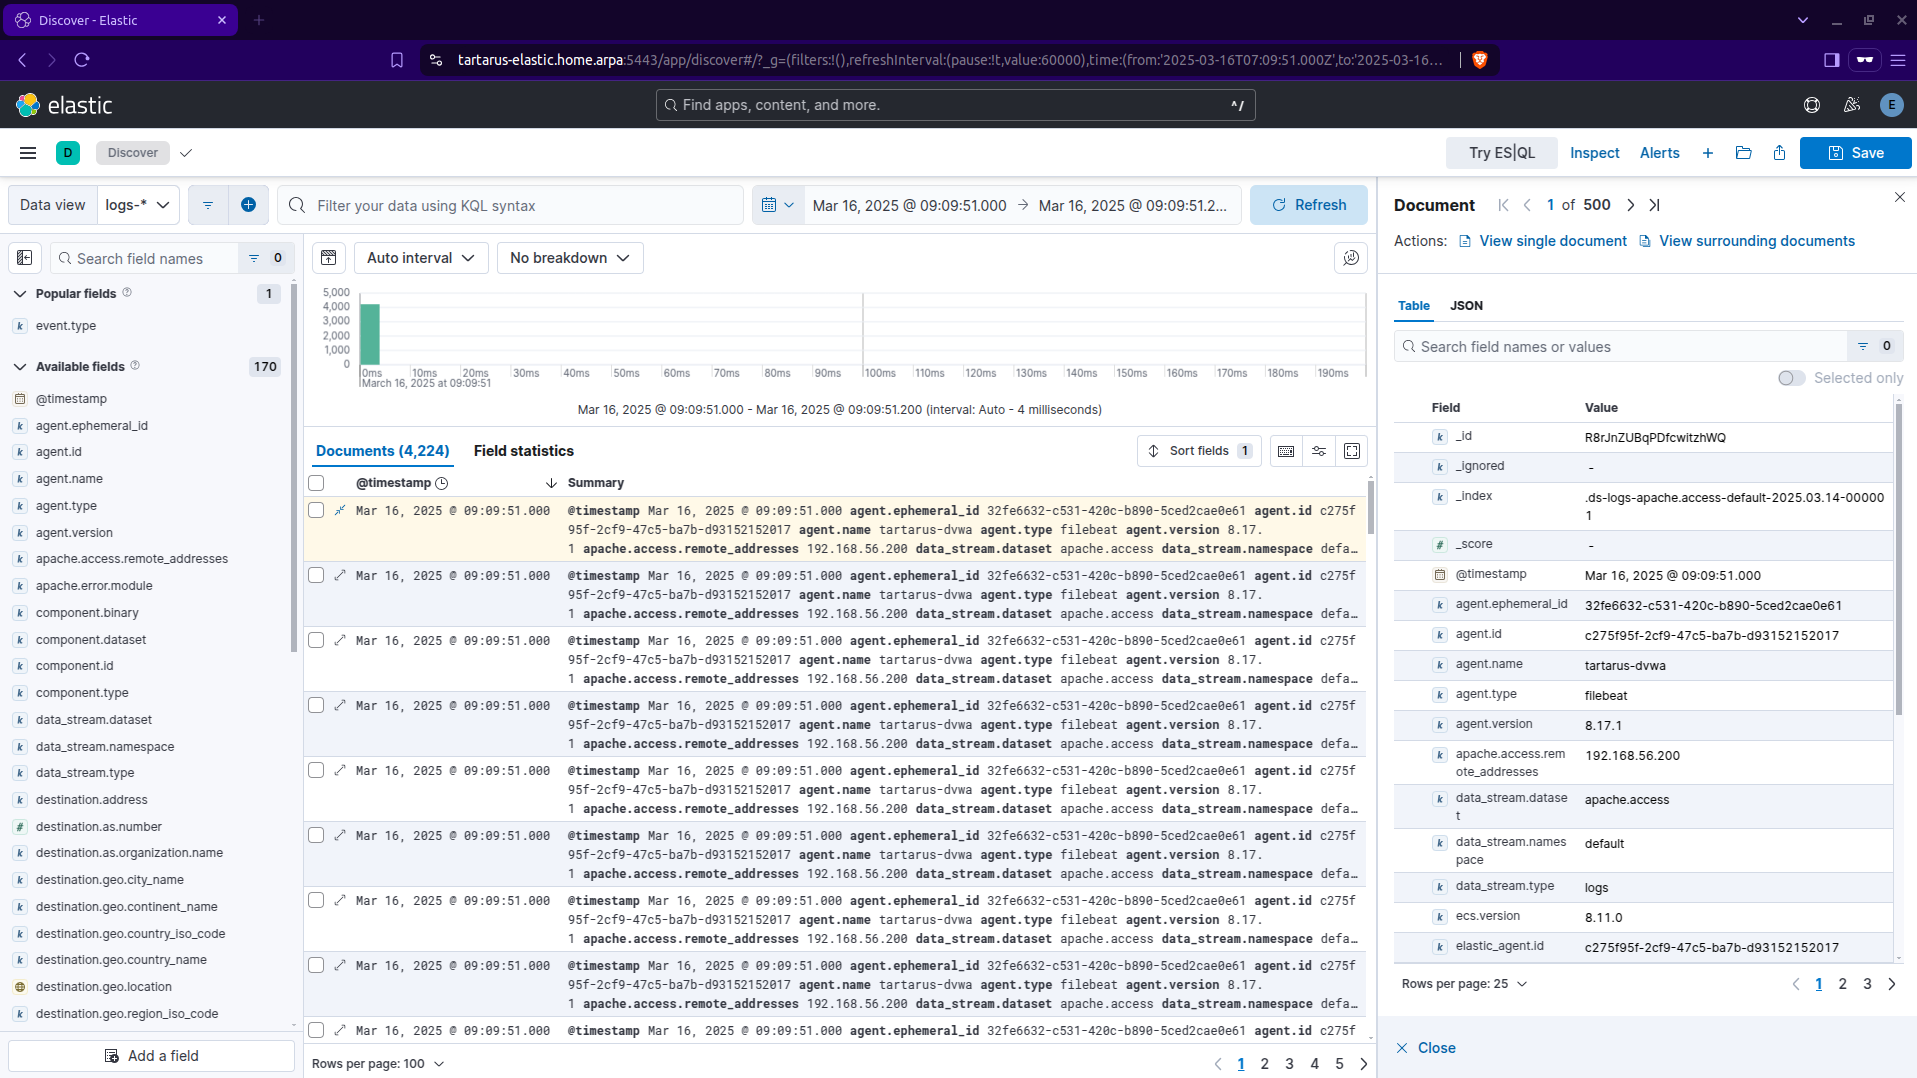Click the tall green histogram bar
Screen dimensions: 1917x1078
coord(370,335)
